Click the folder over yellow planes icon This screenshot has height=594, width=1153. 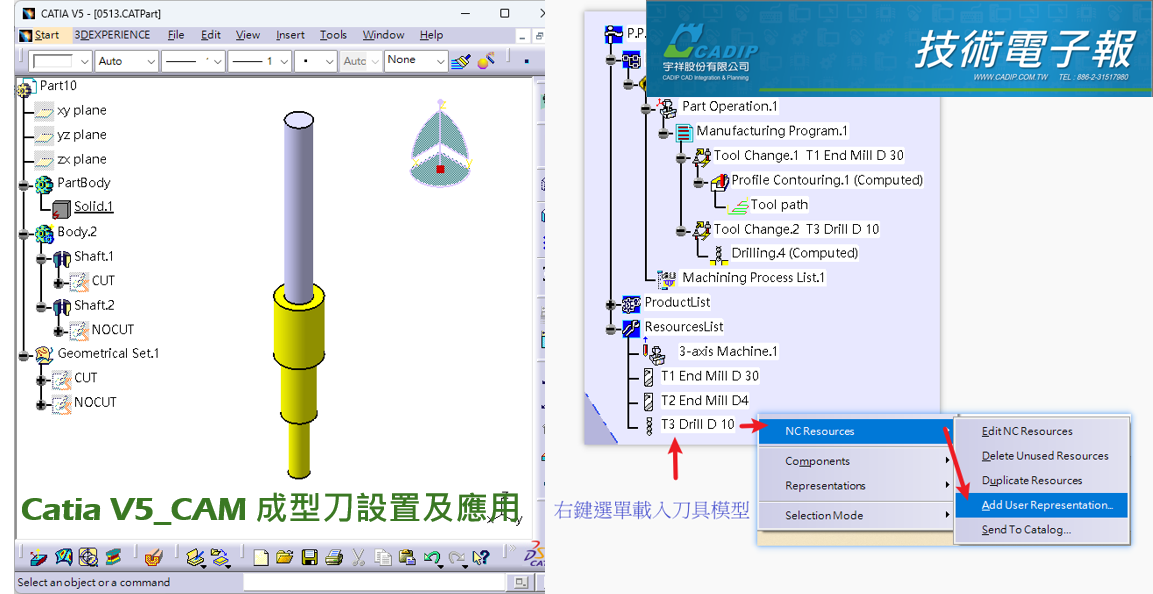220,557
